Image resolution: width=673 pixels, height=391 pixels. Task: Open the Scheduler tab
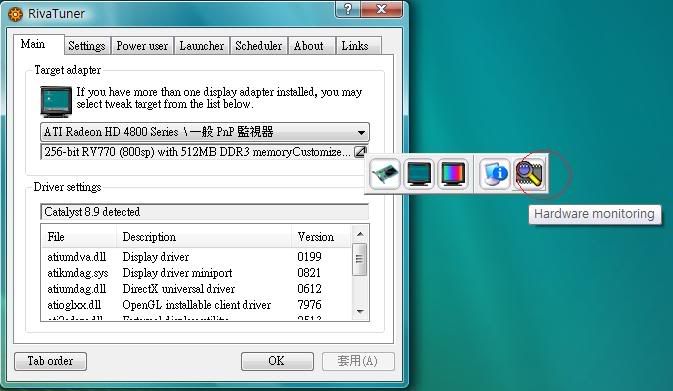coord(259,46)
